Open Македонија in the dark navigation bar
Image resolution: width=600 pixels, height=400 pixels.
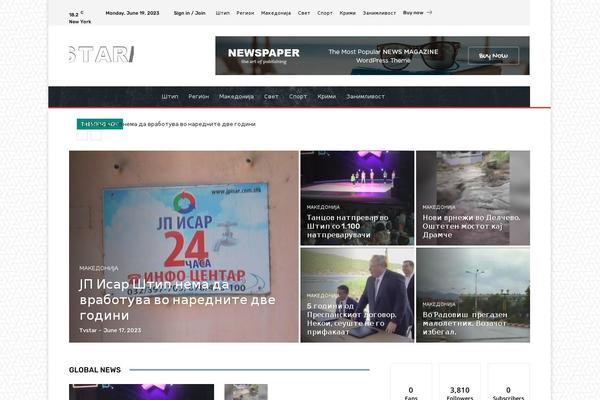pos(237,97)
